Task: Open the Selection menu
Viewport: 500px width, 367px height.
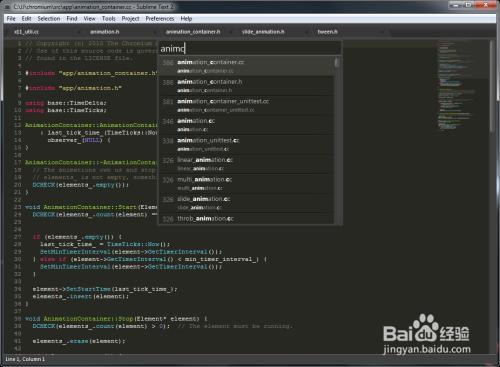Action: [x=49, y=19]
